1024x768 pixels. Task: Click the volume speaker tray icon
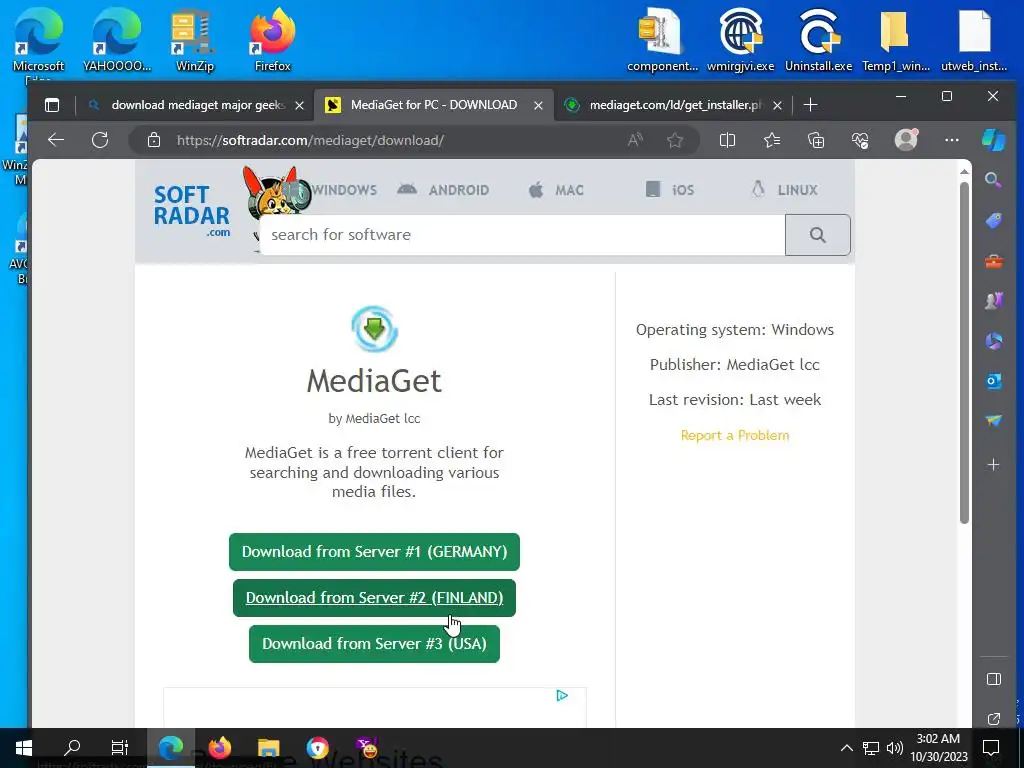pos(895,748)
